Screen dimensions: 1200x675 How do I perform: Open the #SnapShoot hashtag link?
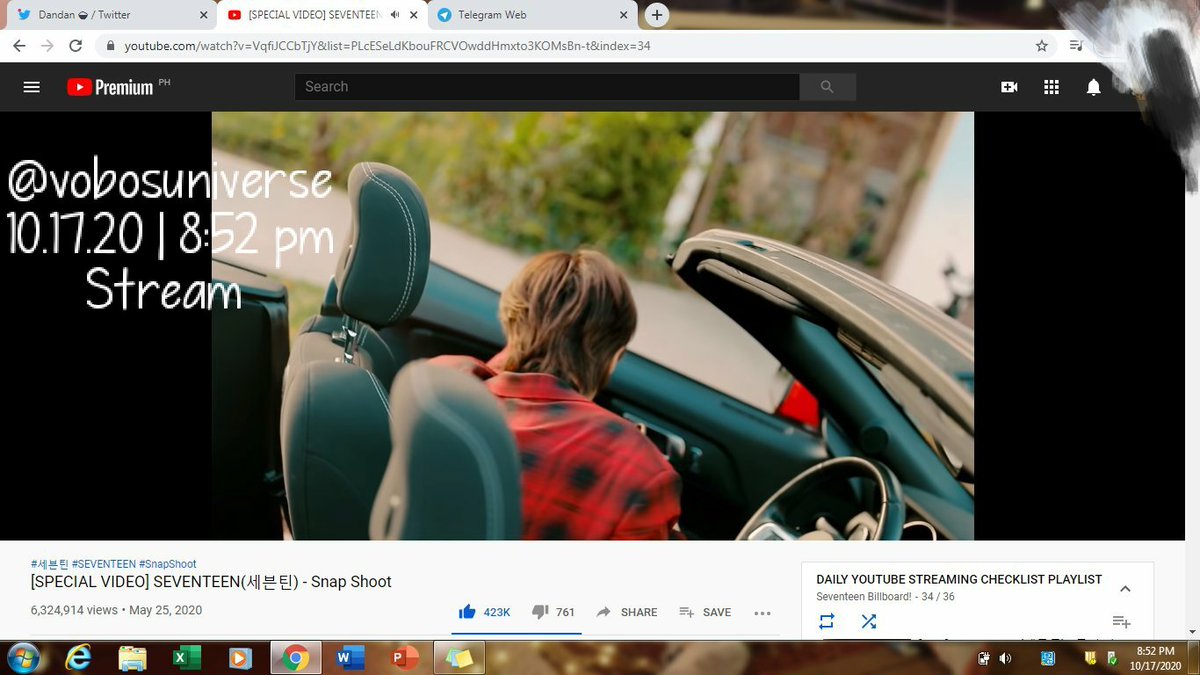pos(168,564)
